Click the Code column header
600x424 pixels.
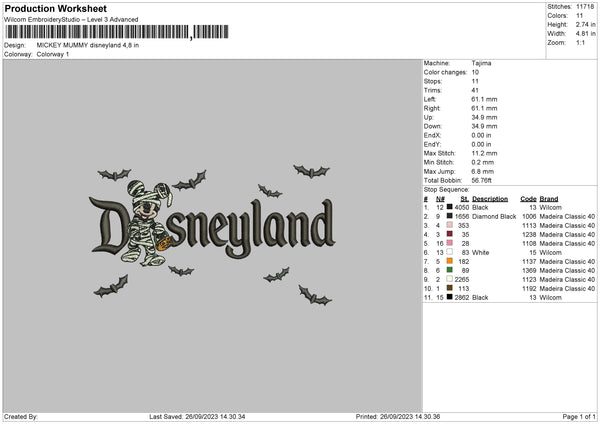(x=528, y=199)
